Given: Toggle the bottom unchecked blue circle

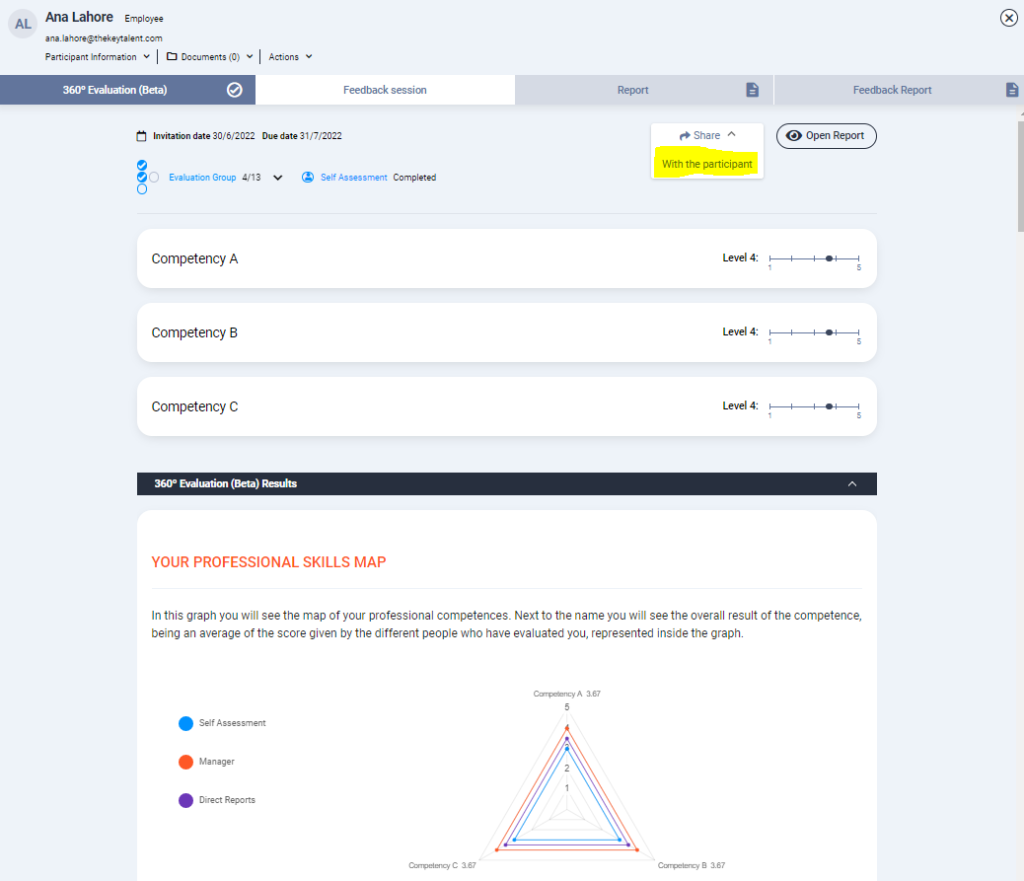Looking at the screenshot, I should pyautogui.click(x=142, y=189).
